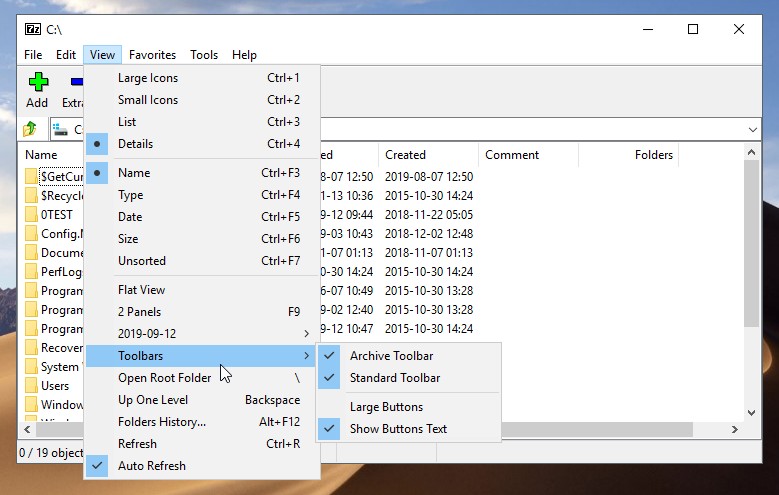Click the green Add toolbar icon
The width and height of the screenshot is (779, 495).
click(x=38, y=82)
